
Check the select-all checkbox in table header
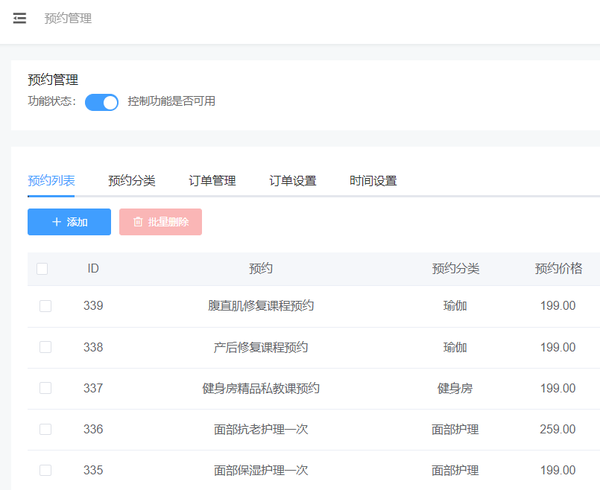(42, 269)
